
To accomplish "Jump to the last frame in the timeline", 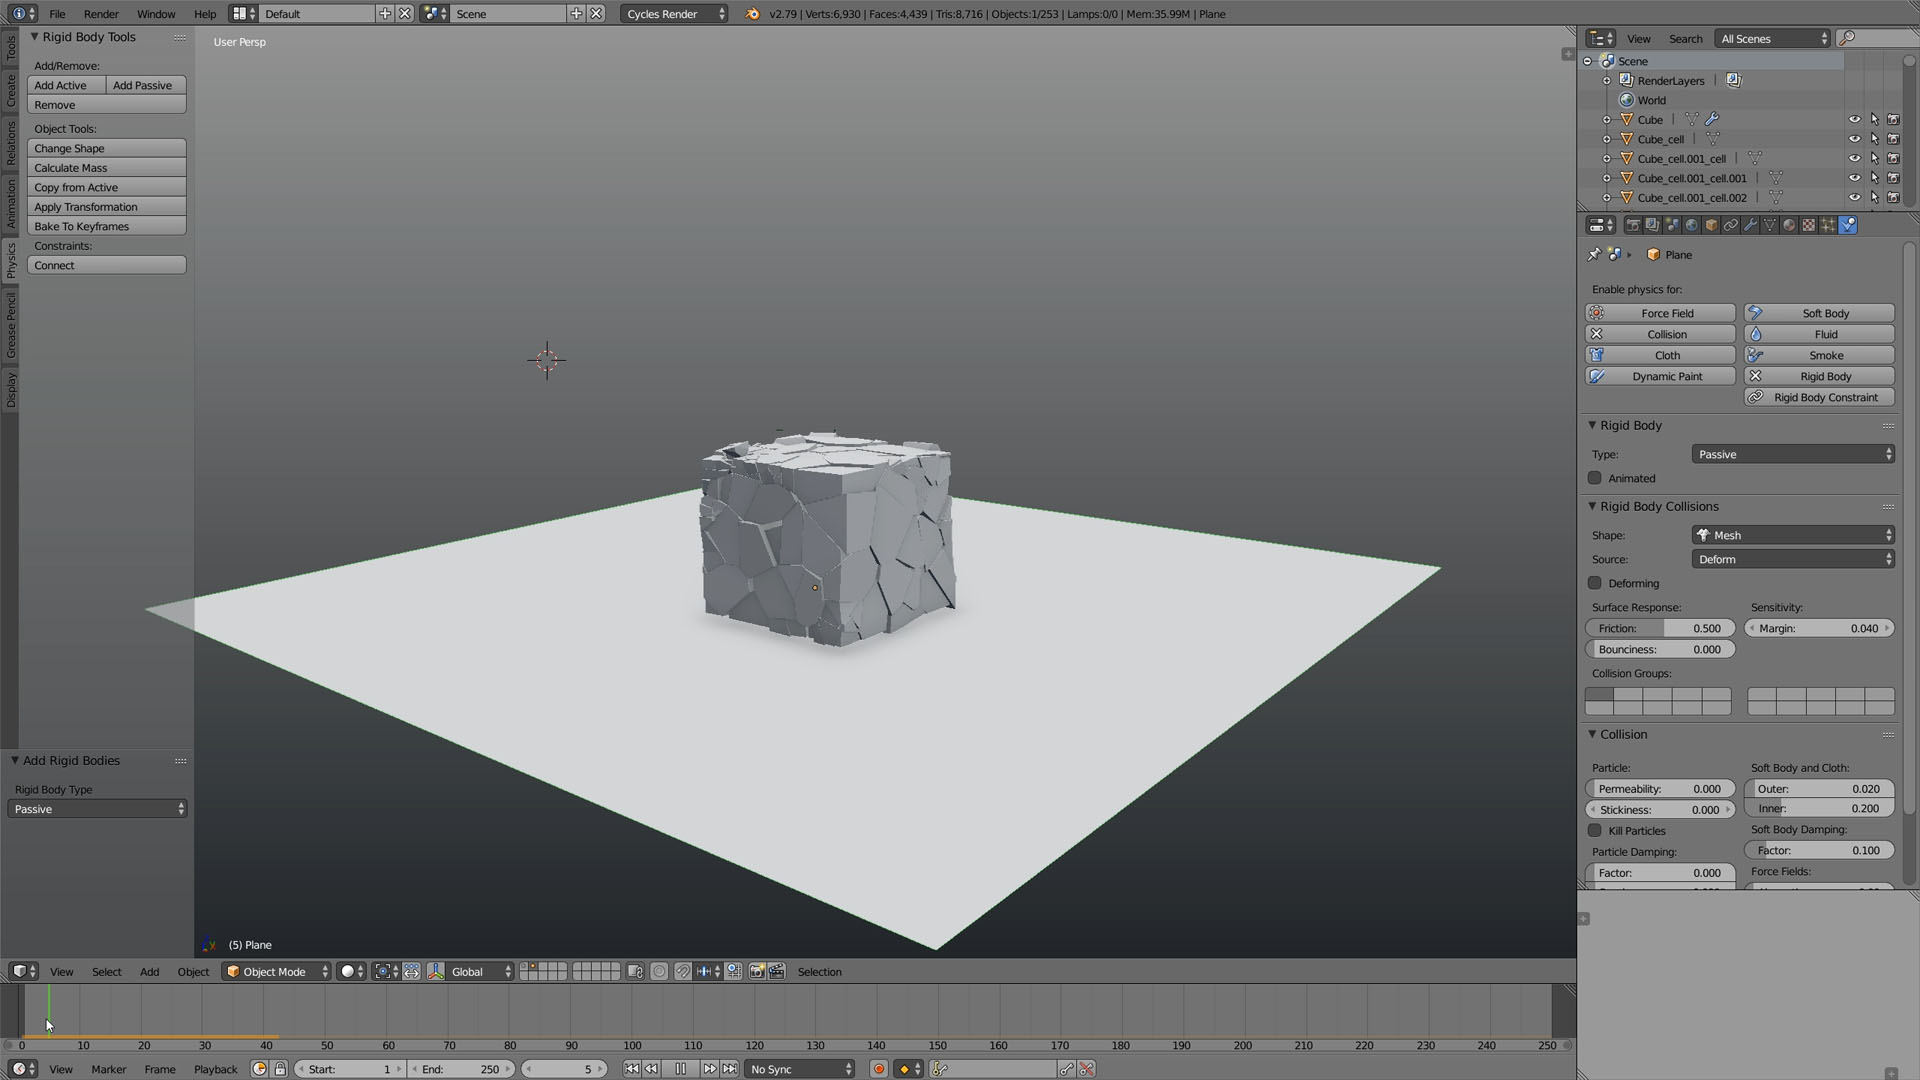I will click(x=729, y=1069).
